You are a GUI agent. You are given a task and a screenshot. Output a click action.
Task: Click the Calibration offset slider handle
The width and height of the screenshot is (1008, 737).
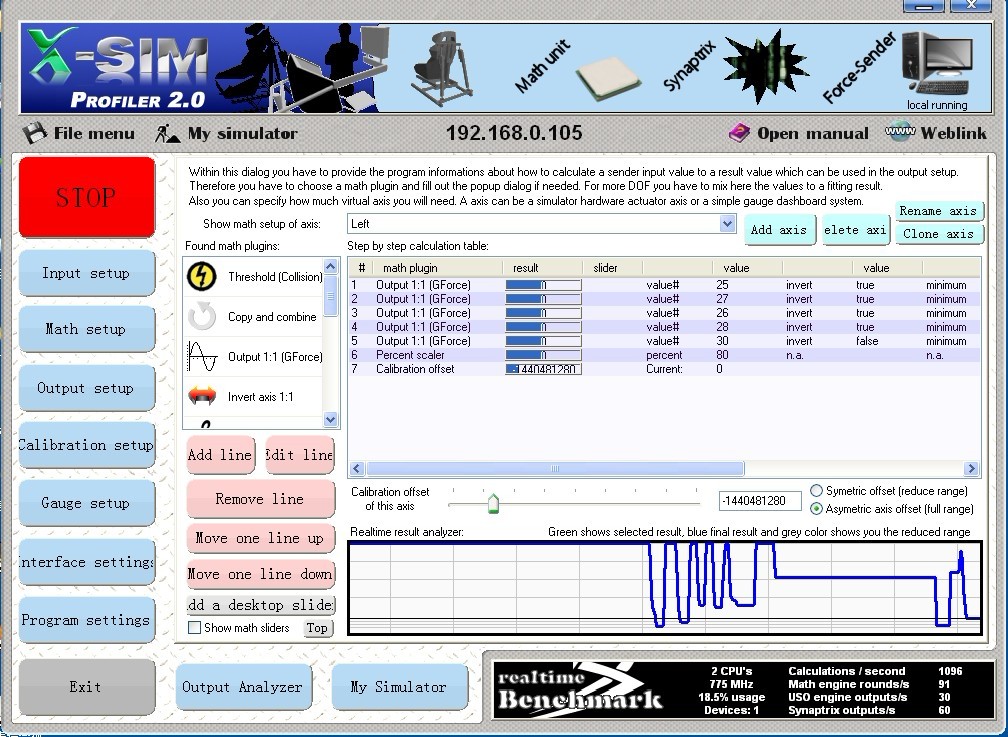tap(493, 503)
